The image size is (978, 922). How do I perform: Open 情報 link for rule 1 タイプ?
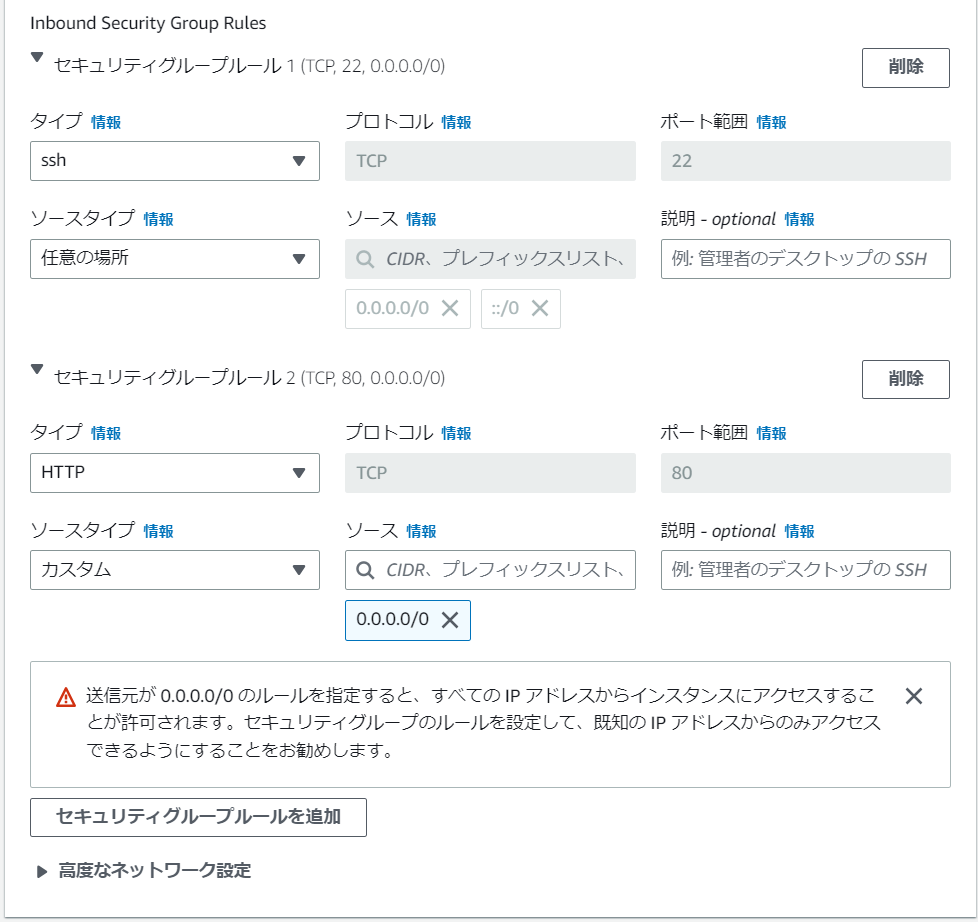pyautogui.click(x=106, y=122)
